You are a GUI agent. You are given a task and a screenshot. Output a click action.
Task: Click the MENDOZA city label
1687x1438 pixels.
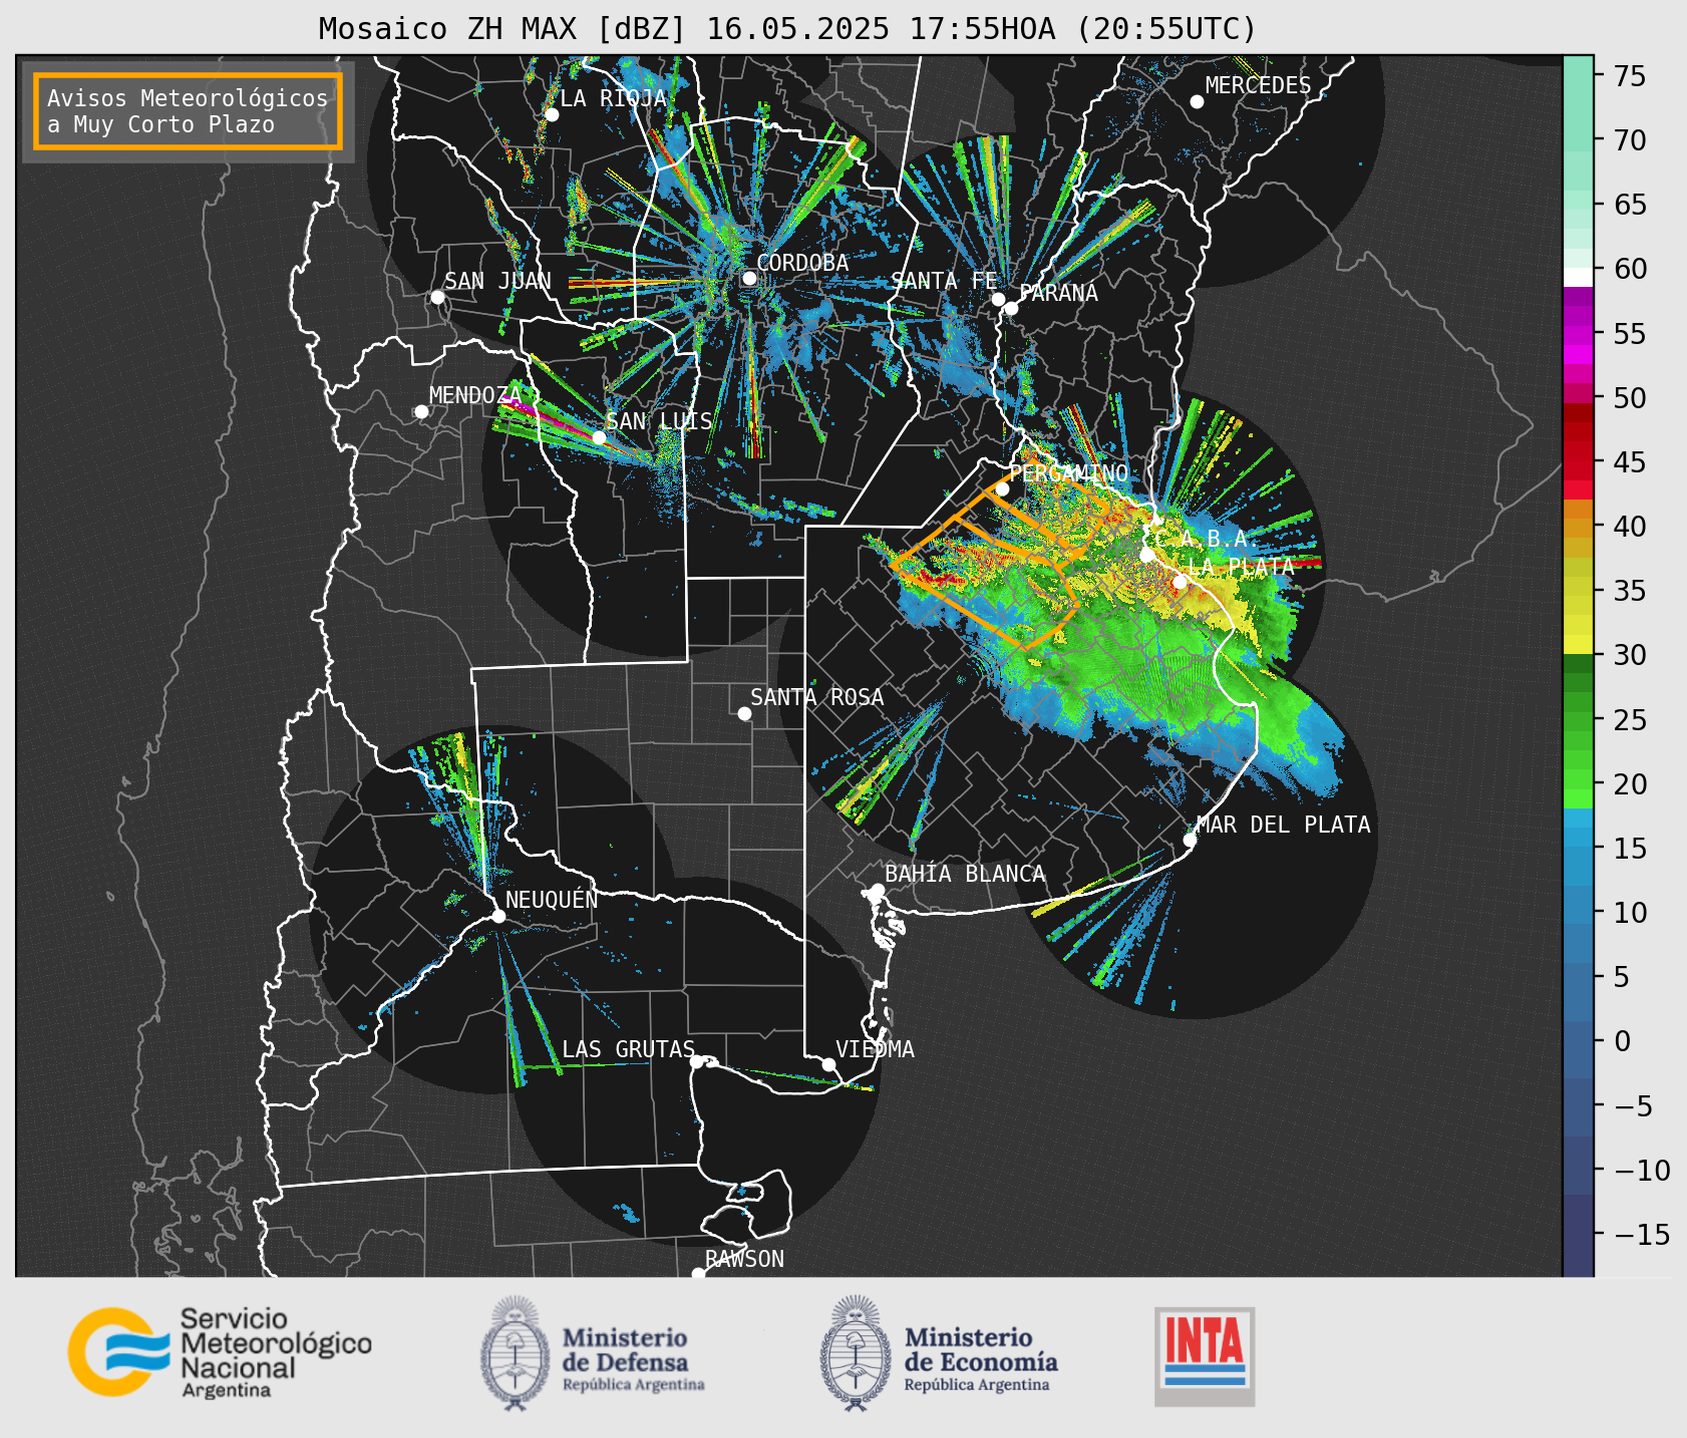[x=475, y=395]
